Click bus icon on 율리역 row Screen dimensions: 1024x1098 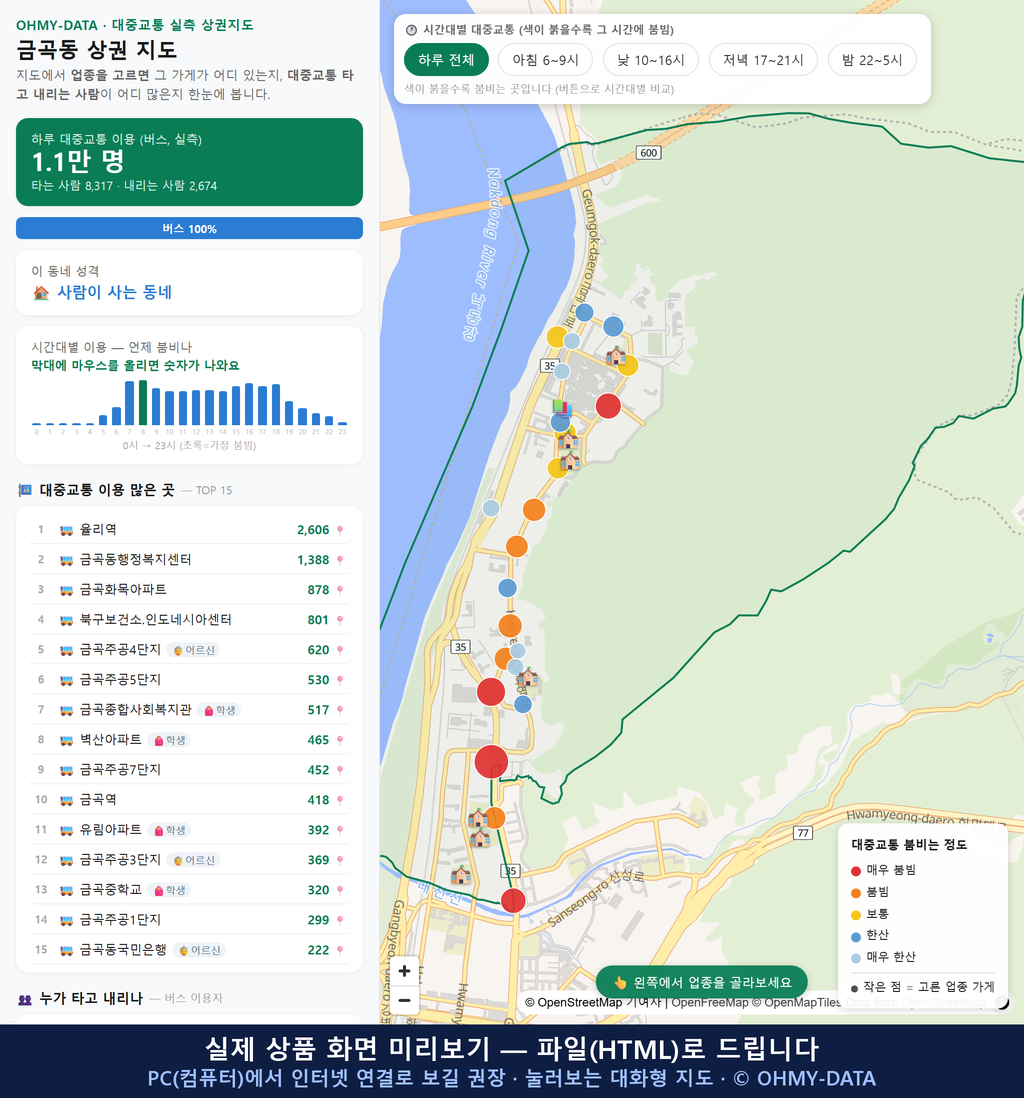click(67, 530)
